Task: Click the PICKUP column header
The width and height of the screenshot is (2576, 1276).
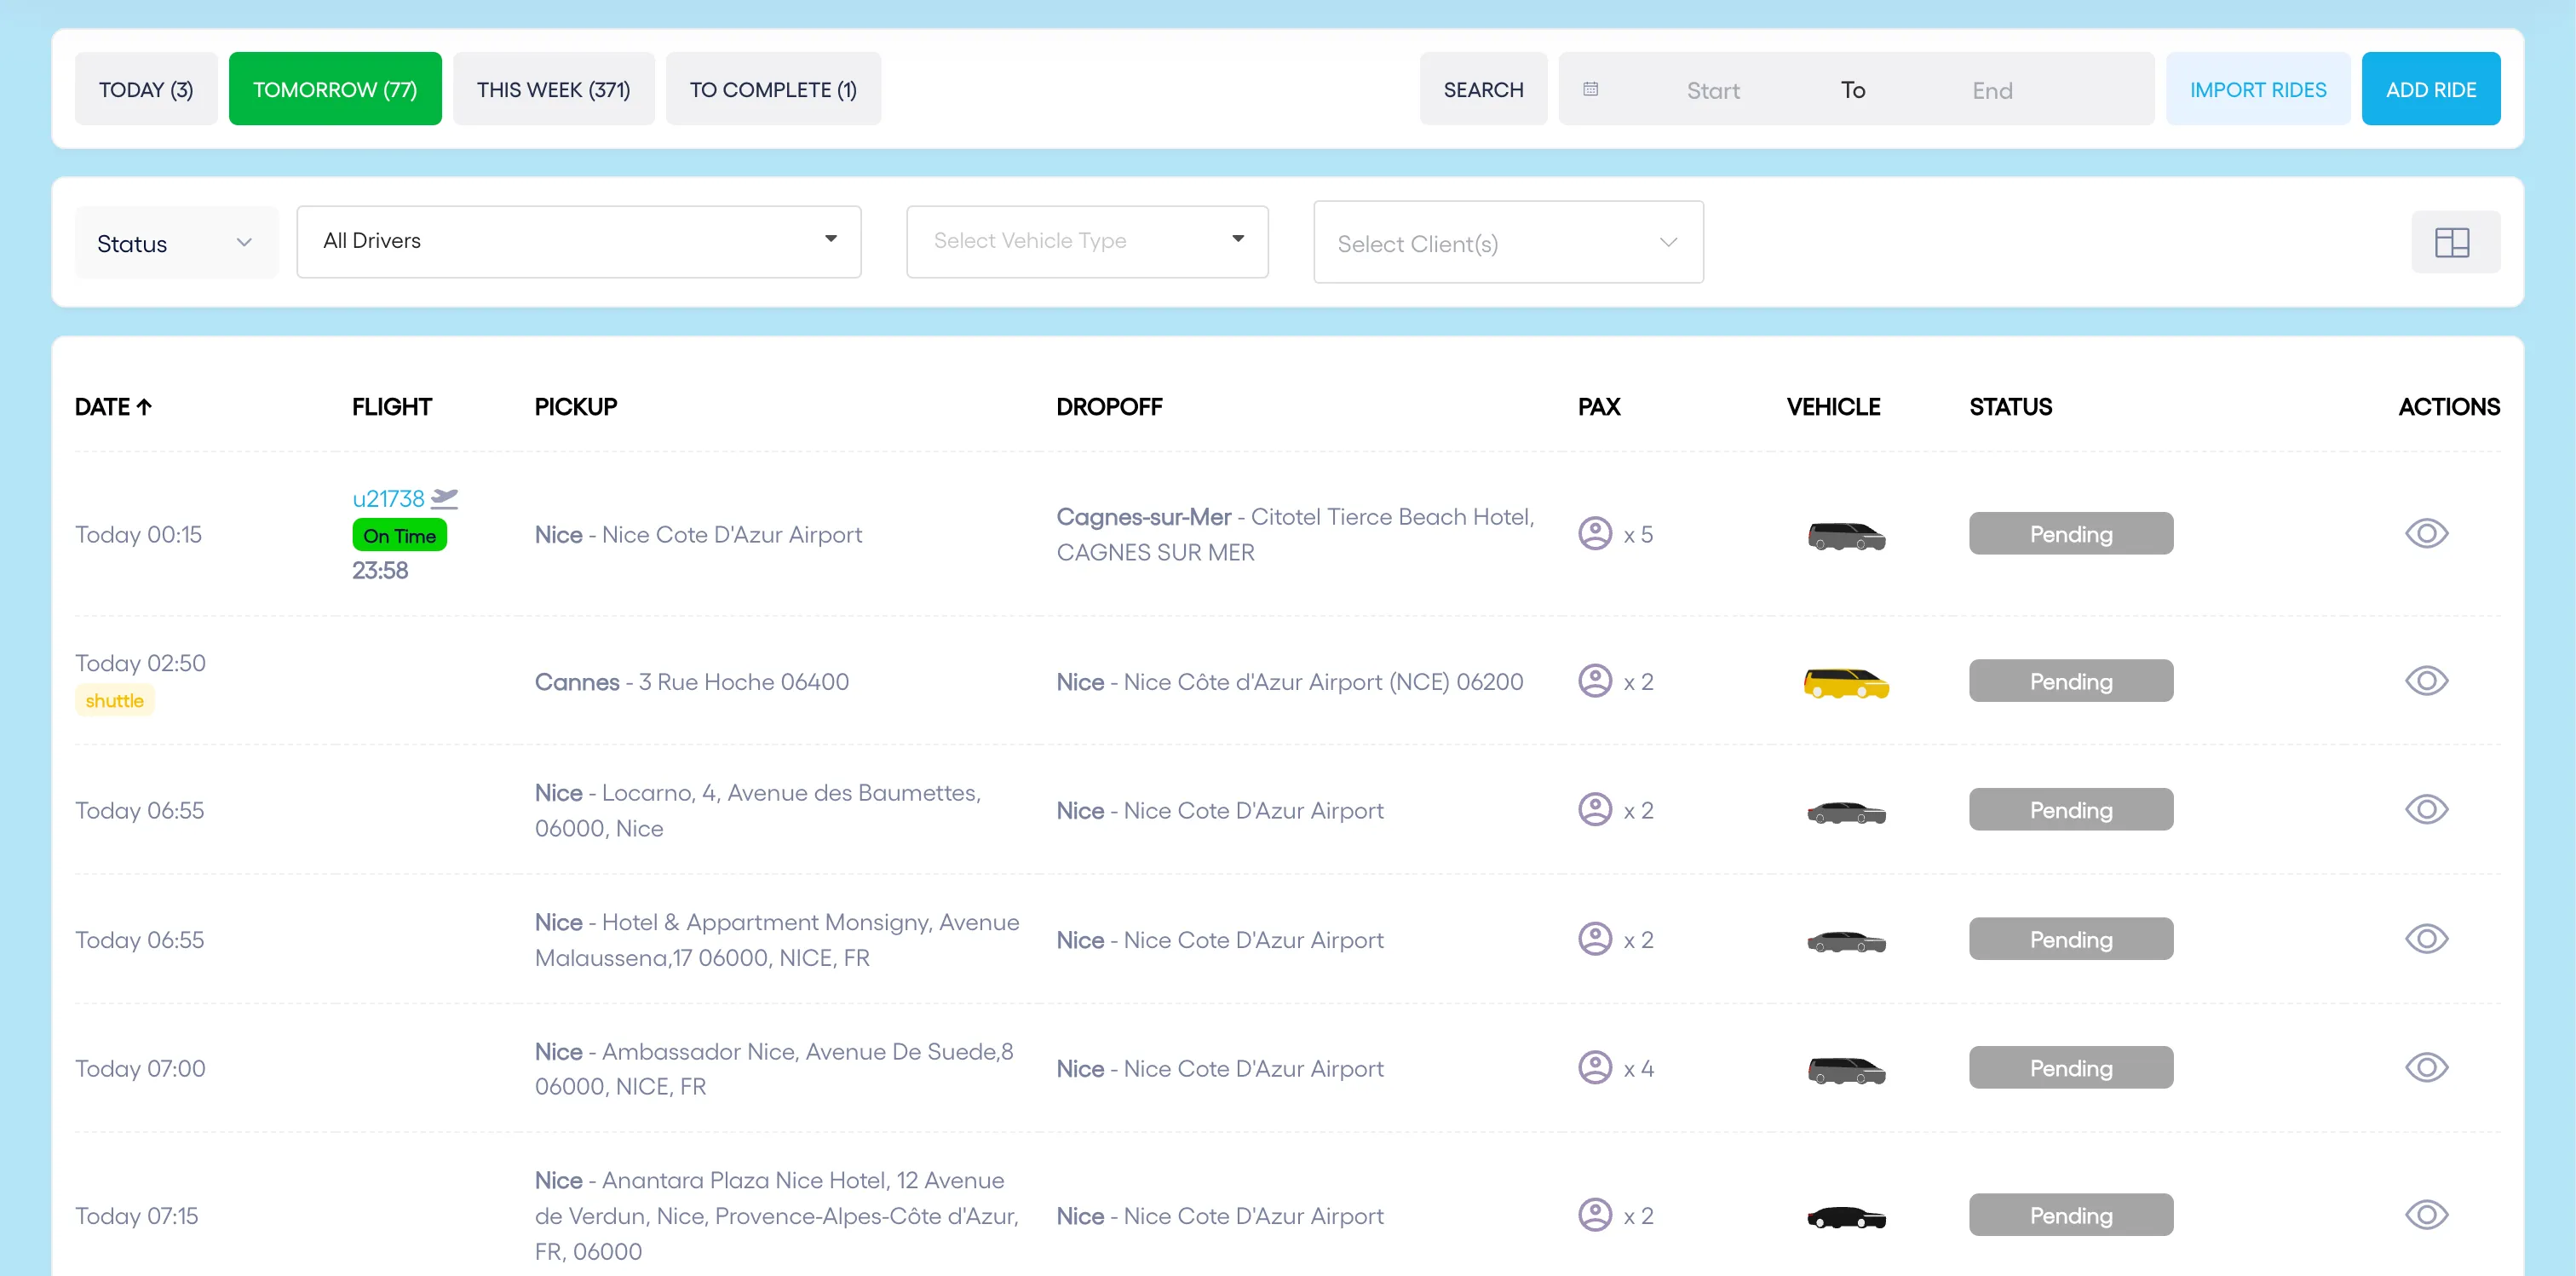Action: [x=576, y=406]
